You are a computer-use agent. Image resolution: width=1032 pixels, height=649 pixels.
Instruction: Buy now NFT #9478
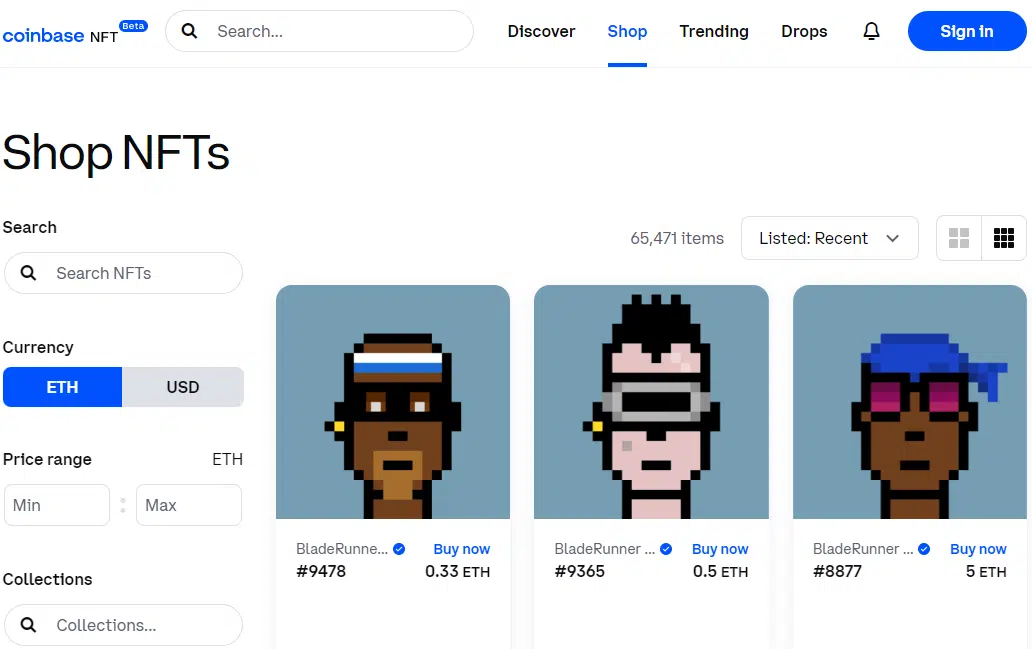point(461,549)
